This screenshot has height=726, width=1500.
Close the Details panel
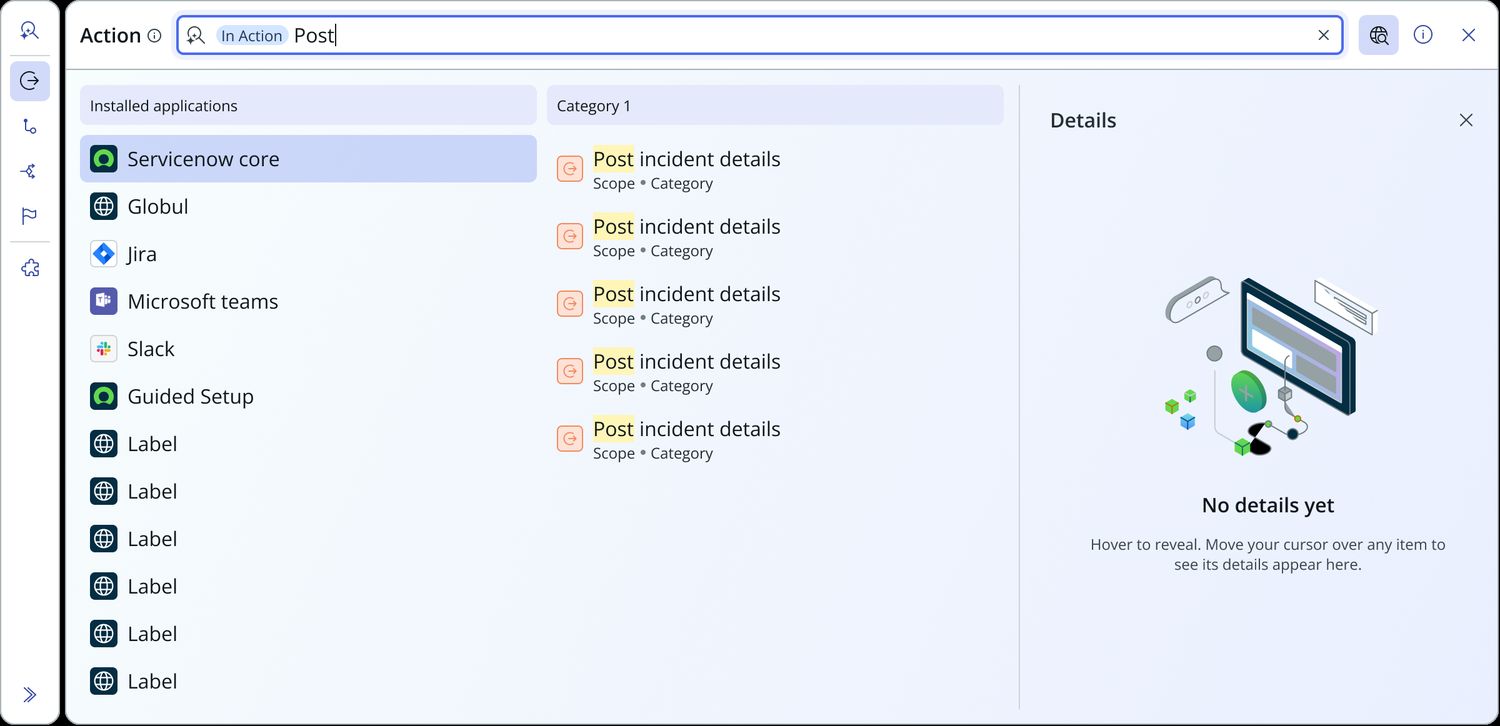tap(1466, 120)
